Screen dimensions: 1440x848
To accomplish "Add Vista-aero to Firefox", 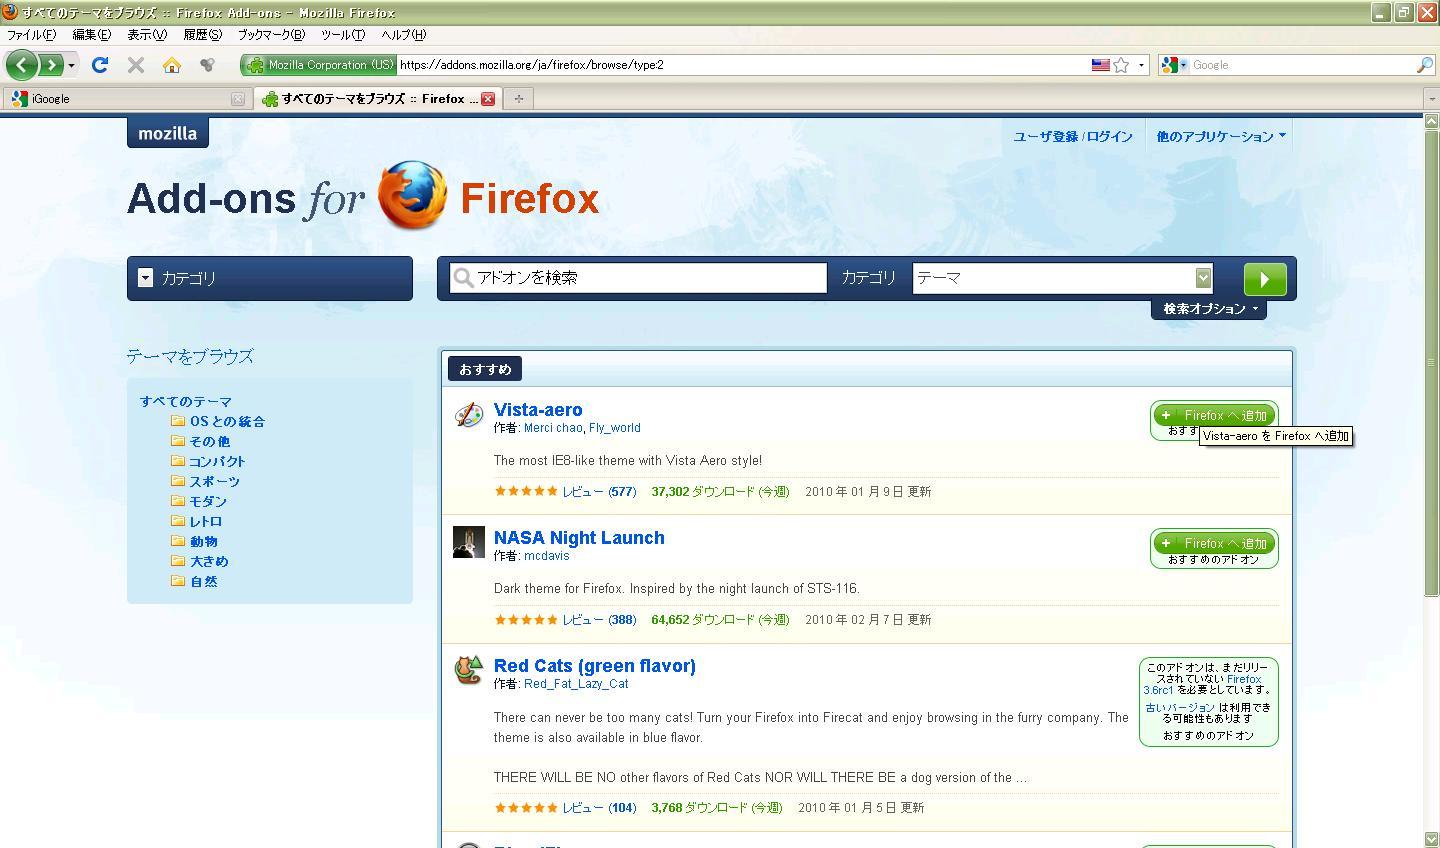I will point(1214,415).
